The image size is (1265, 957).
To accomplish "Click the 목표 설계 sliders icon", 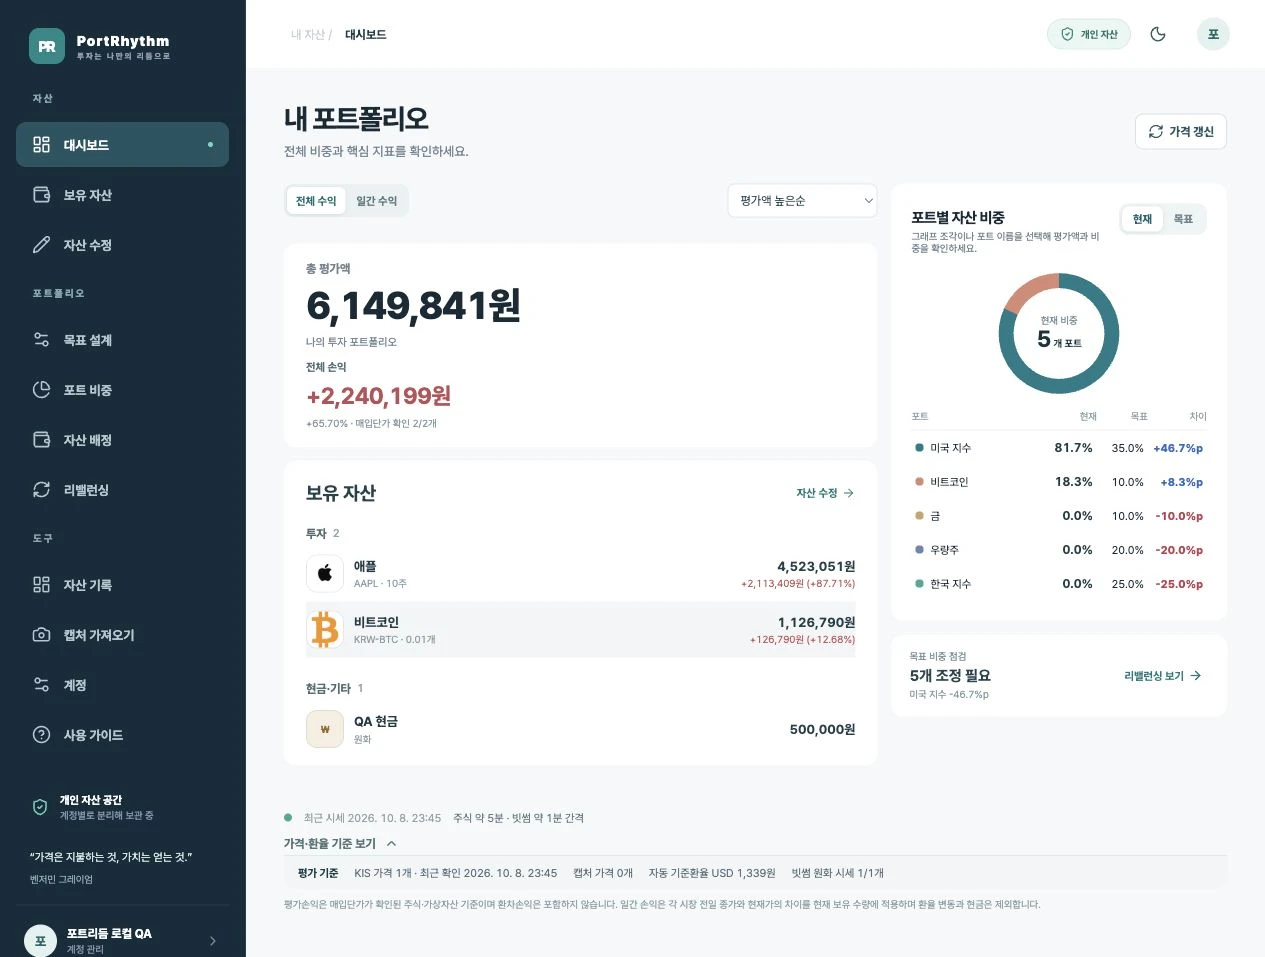I will pyautogui.click(x=41, y=339).
